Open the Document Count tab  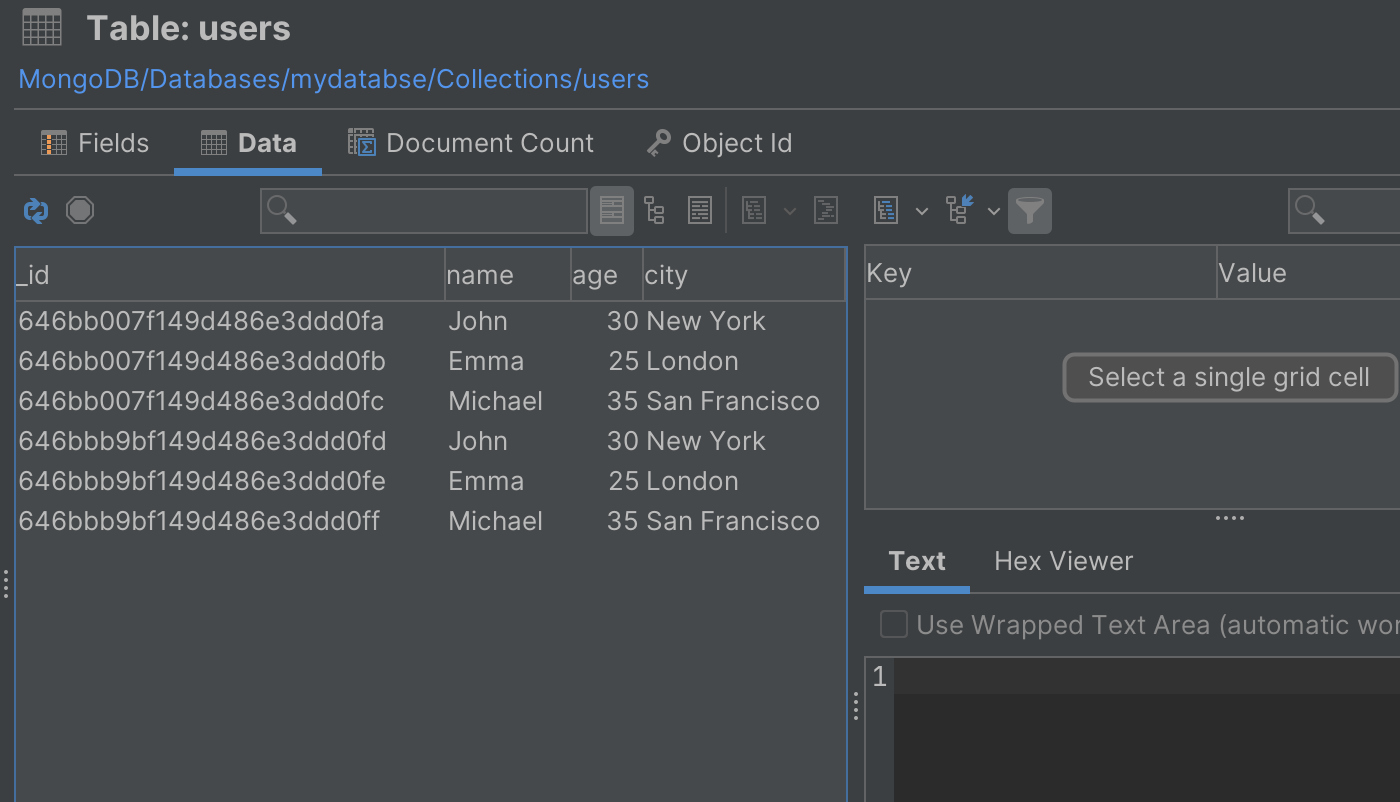(471, 144)
